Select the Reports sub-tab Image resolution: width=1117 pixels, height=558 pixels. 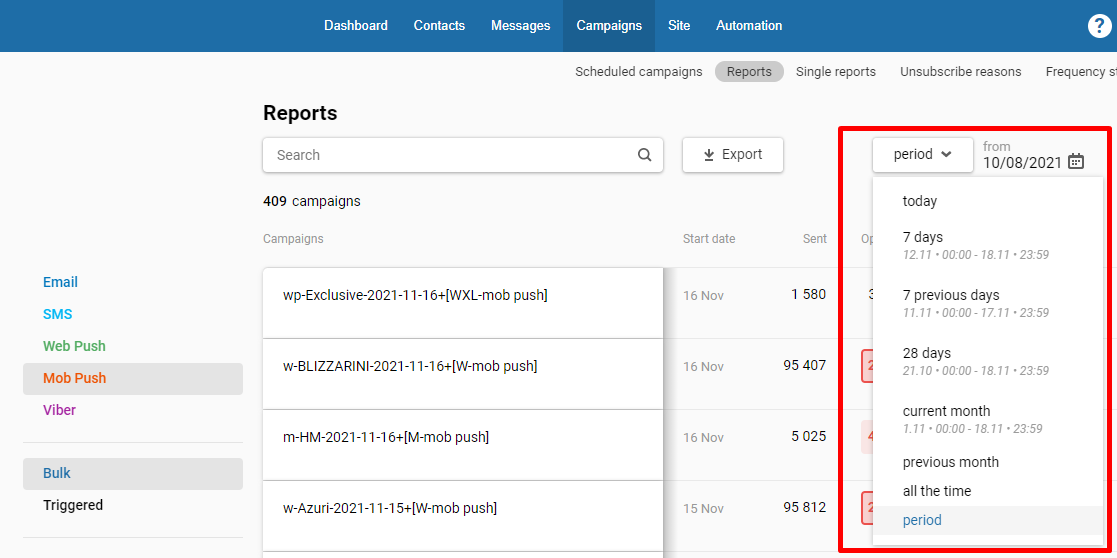pyautogui.click(x=749, y=72)
